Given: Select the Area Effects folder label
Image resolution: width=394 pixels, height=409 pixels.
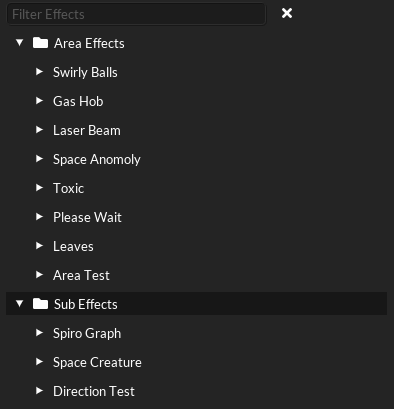Looking at the screenshot, I should pos(89,43).
